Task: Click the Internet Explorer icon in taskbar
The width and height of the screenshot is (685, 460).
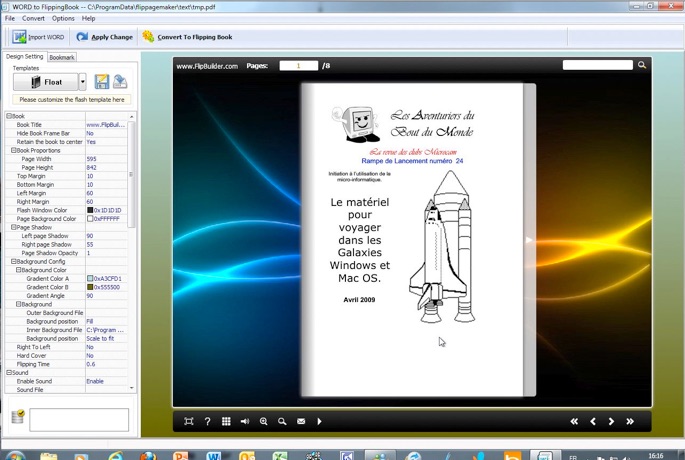Action: 116,456
